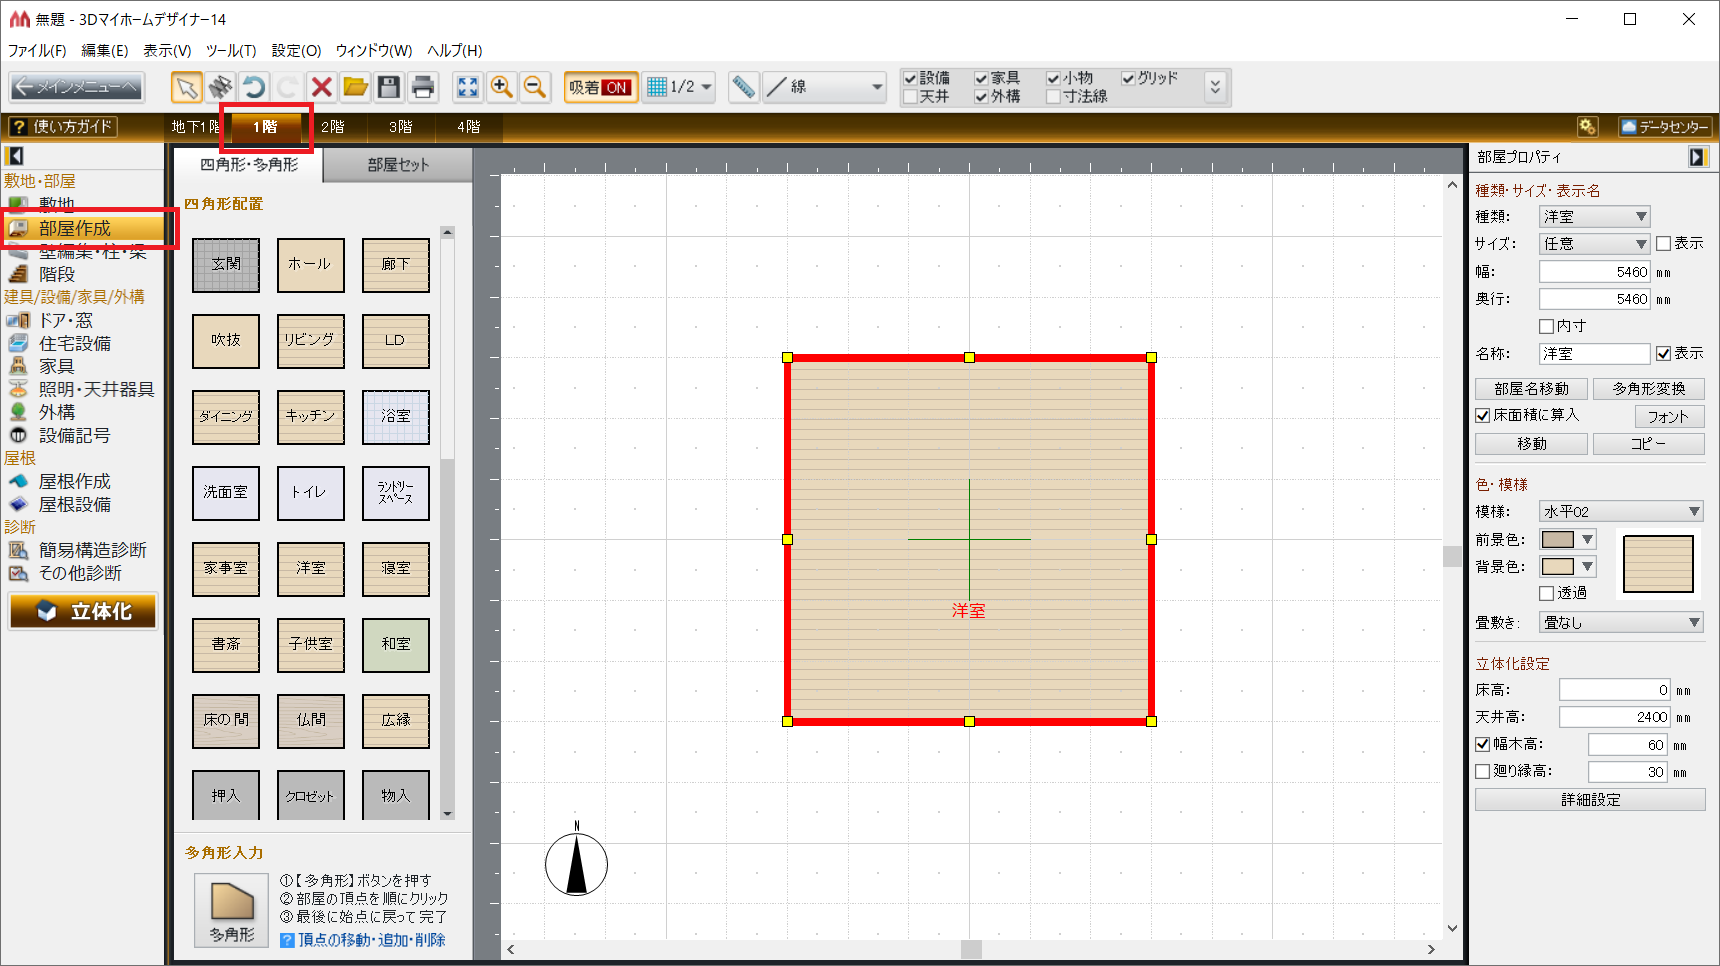This screenshot has height=966, width=1720.
Task: Zoom out with the magnifier minus icon
Action: [x=535, y=88]
